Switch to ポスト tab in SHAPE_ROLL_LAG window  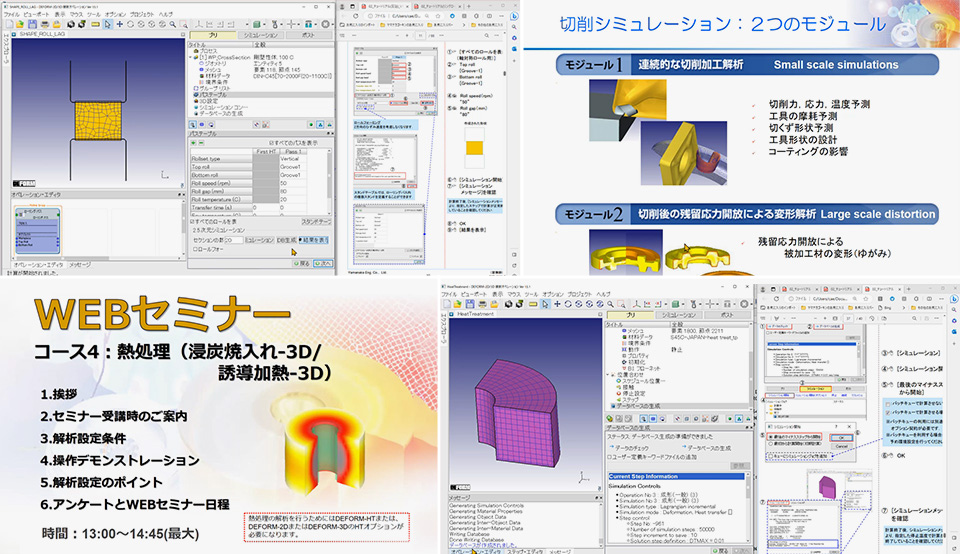click(308, 36)
